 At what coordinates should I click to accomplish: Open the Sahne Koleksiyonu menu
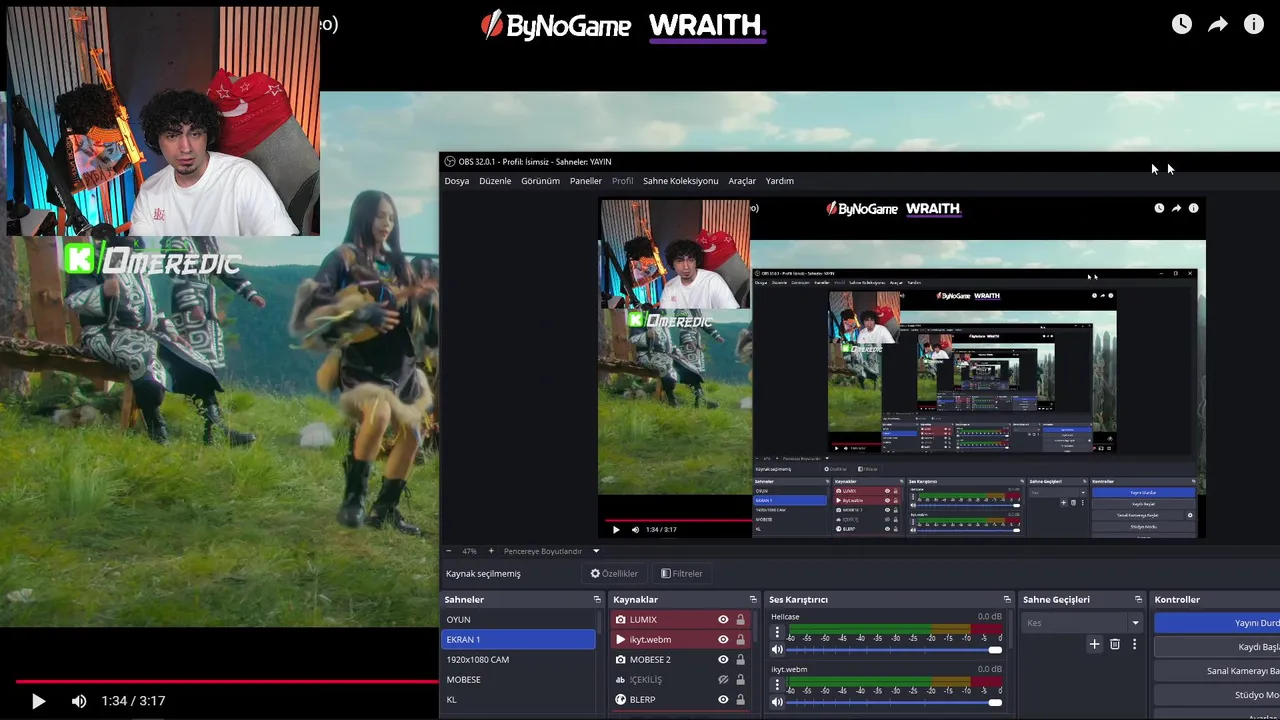(x=680, y=181)
